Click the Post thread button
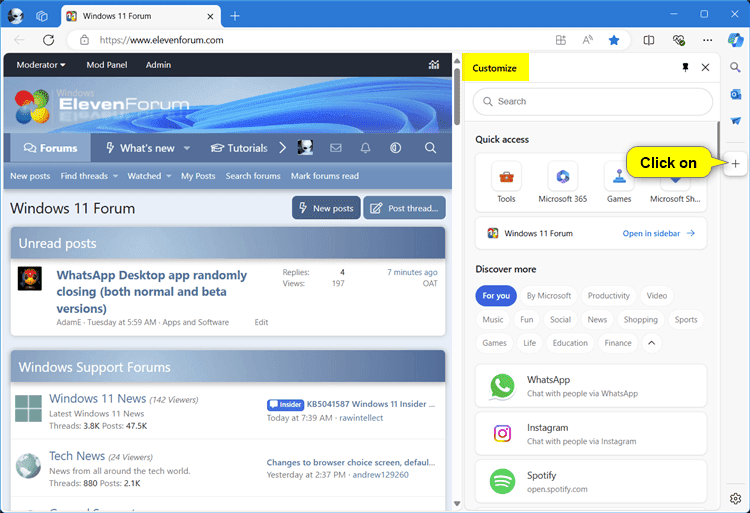The height and width of the screenshot is (513, 750). tap(405, 208)
